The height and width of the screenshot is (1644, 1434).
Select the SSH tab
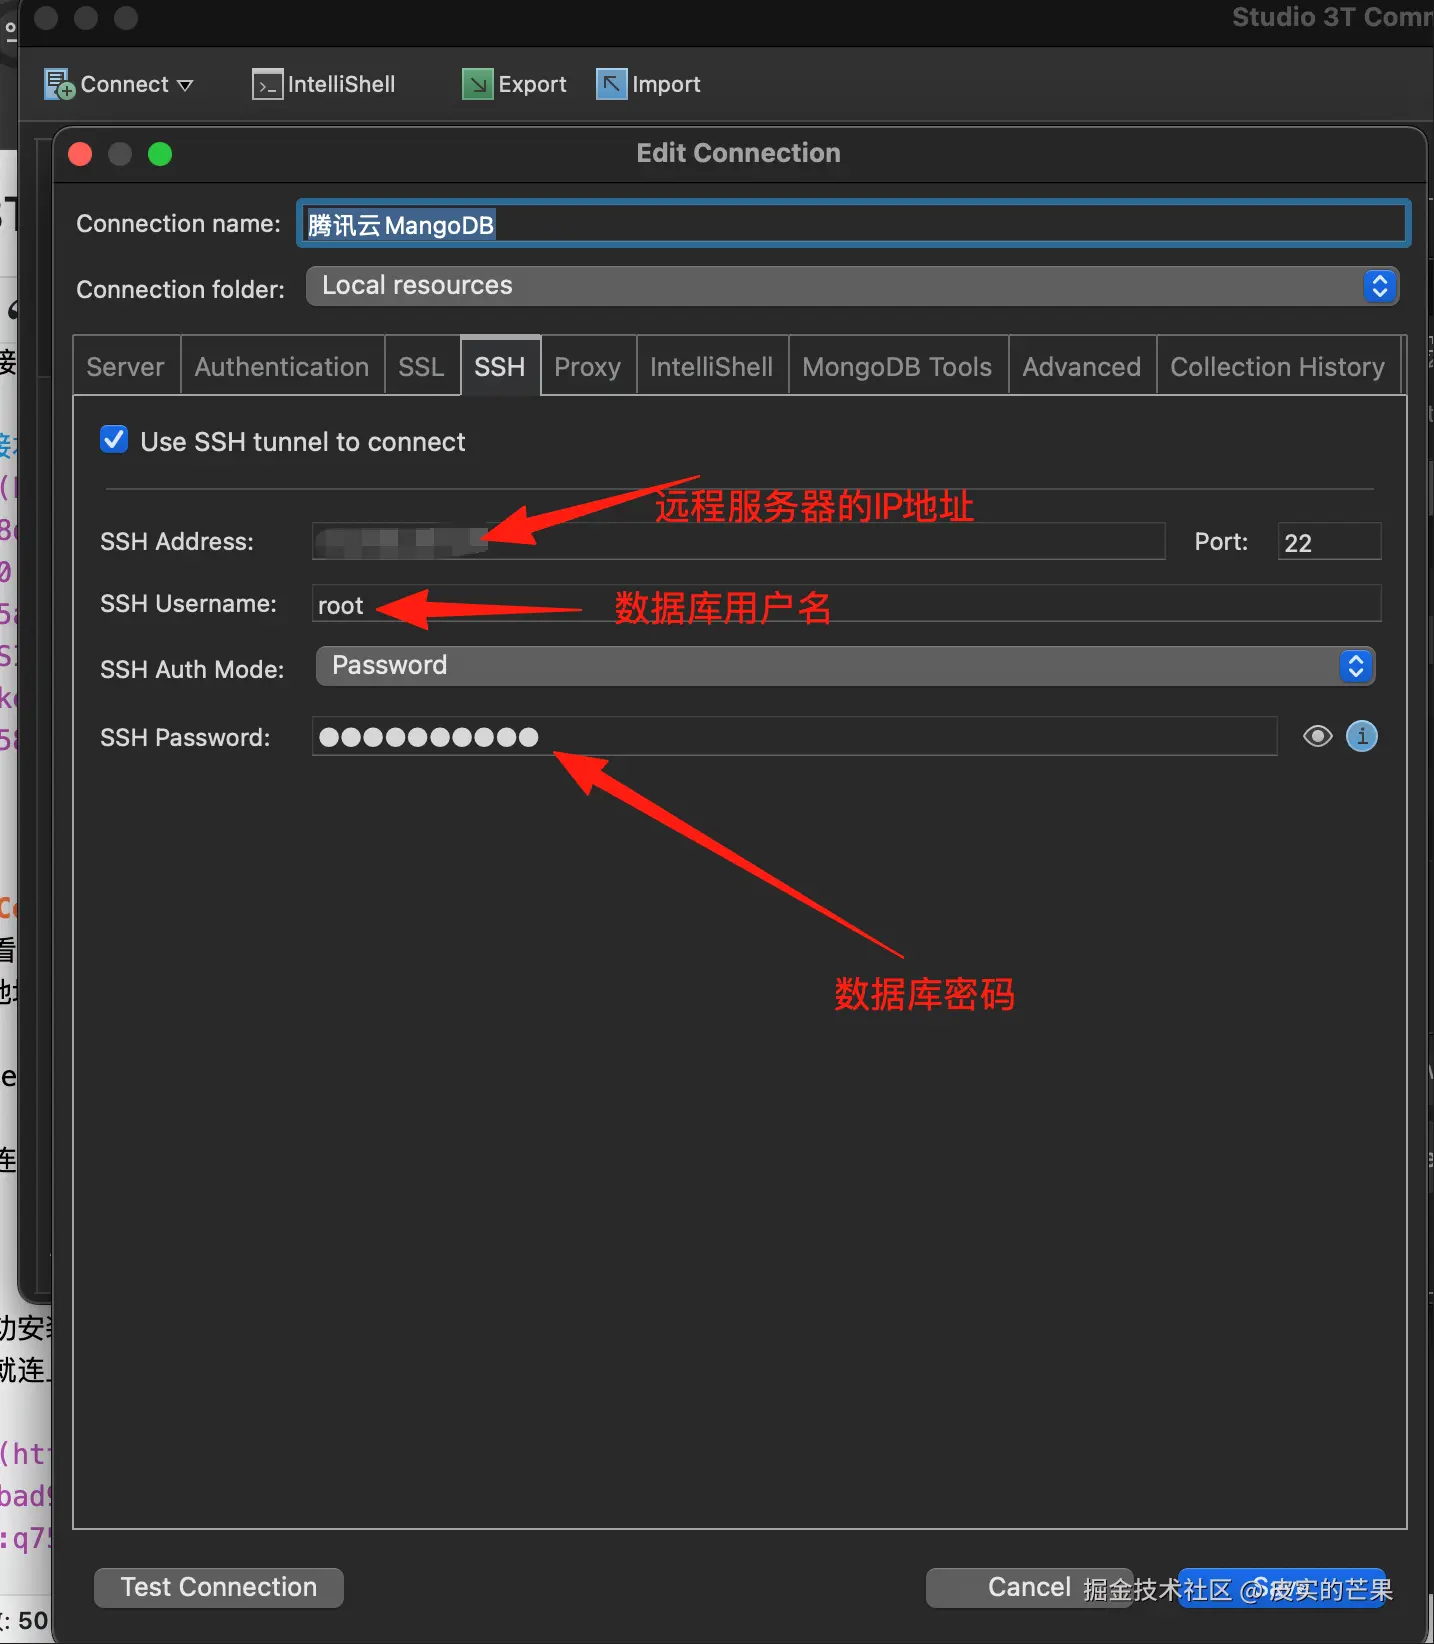(500, 367)
